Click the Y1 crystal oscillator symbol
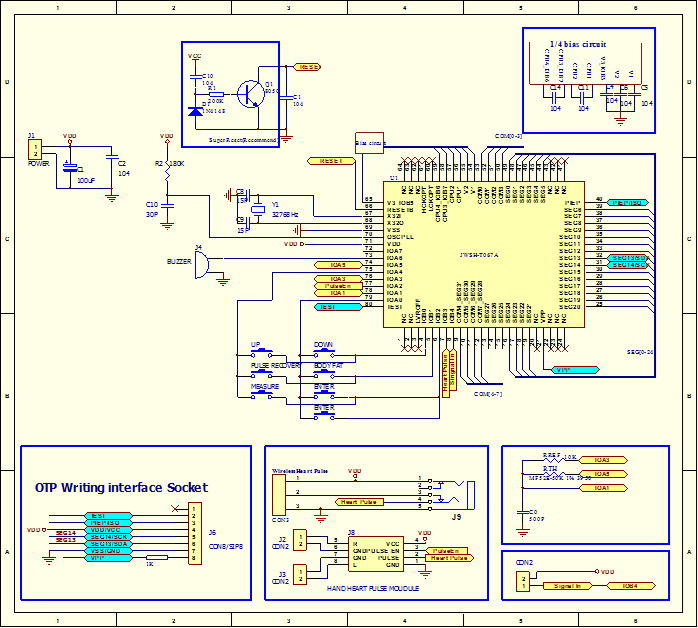The image size is (698, 628). [258, 209]
